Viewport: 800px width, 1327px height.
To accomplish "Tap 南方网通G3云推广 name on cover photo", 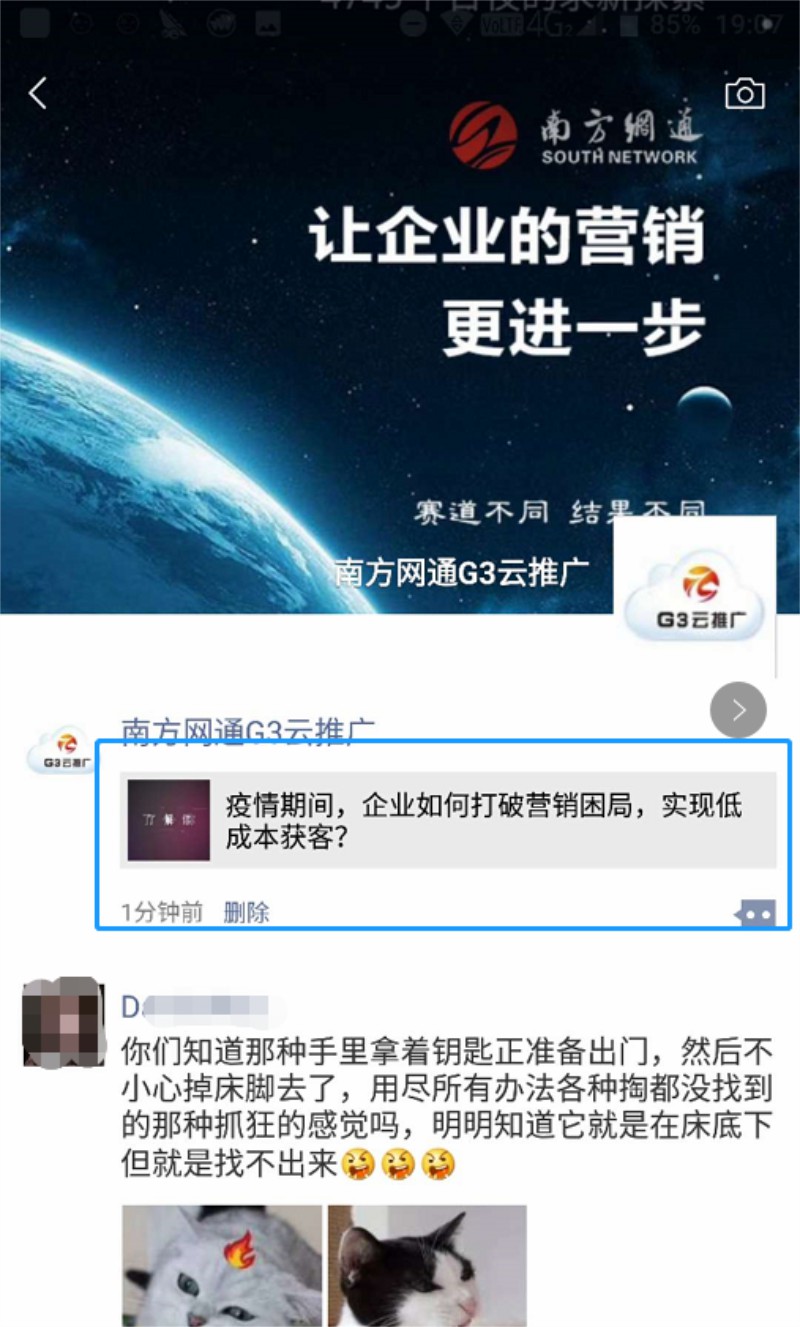I will click(462, 573).
